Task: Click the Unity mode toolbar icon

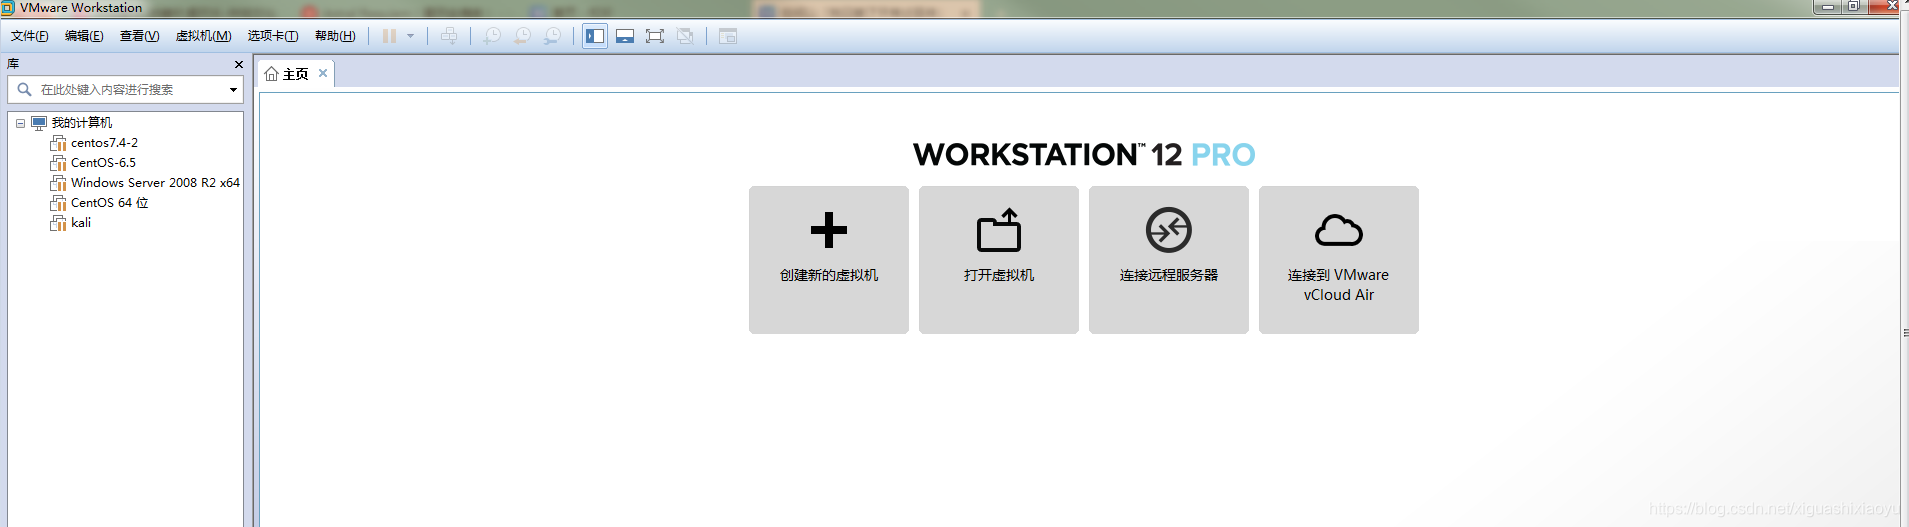Action: [x=685, y=36]
